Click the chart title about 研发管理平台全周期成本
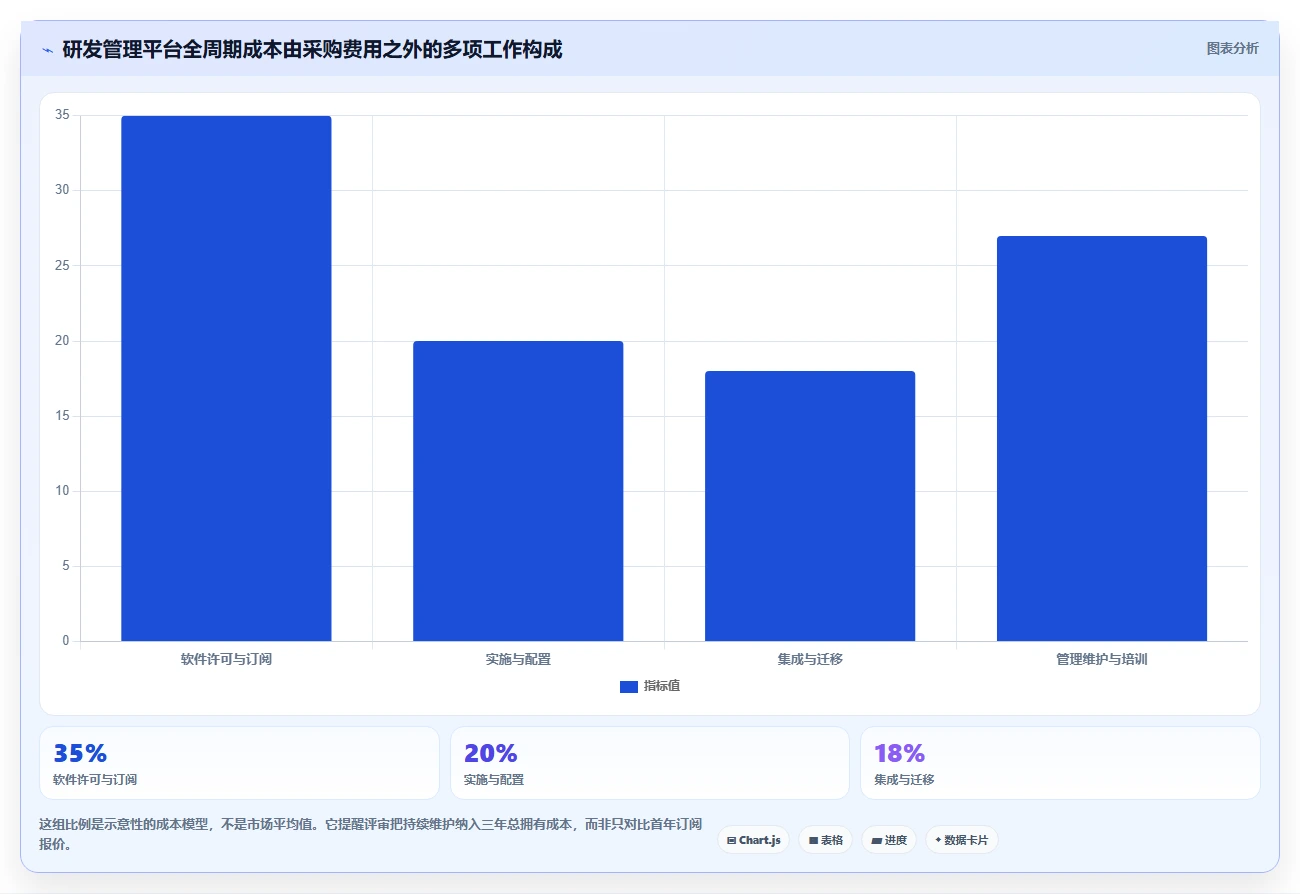Viewport: 1300px width, 894px height. pyautogui.click(x=312, y=50)
